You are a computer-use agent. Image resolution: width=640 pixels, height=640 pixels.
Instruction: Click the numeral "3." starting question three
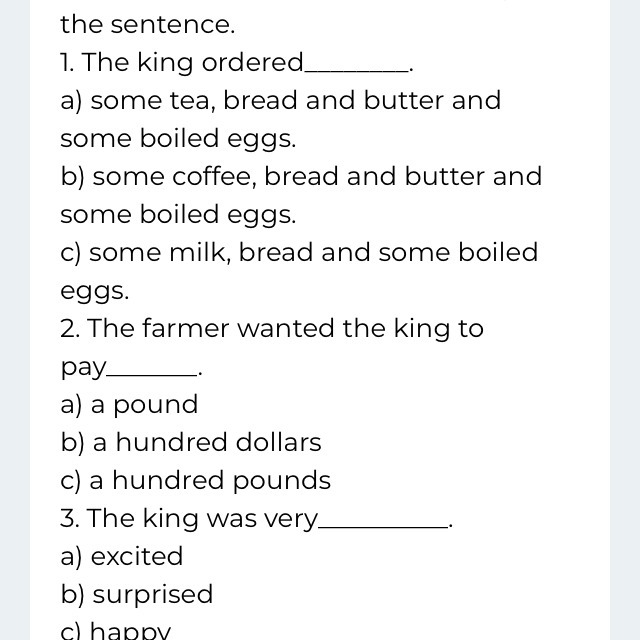[x=69, y=519]
